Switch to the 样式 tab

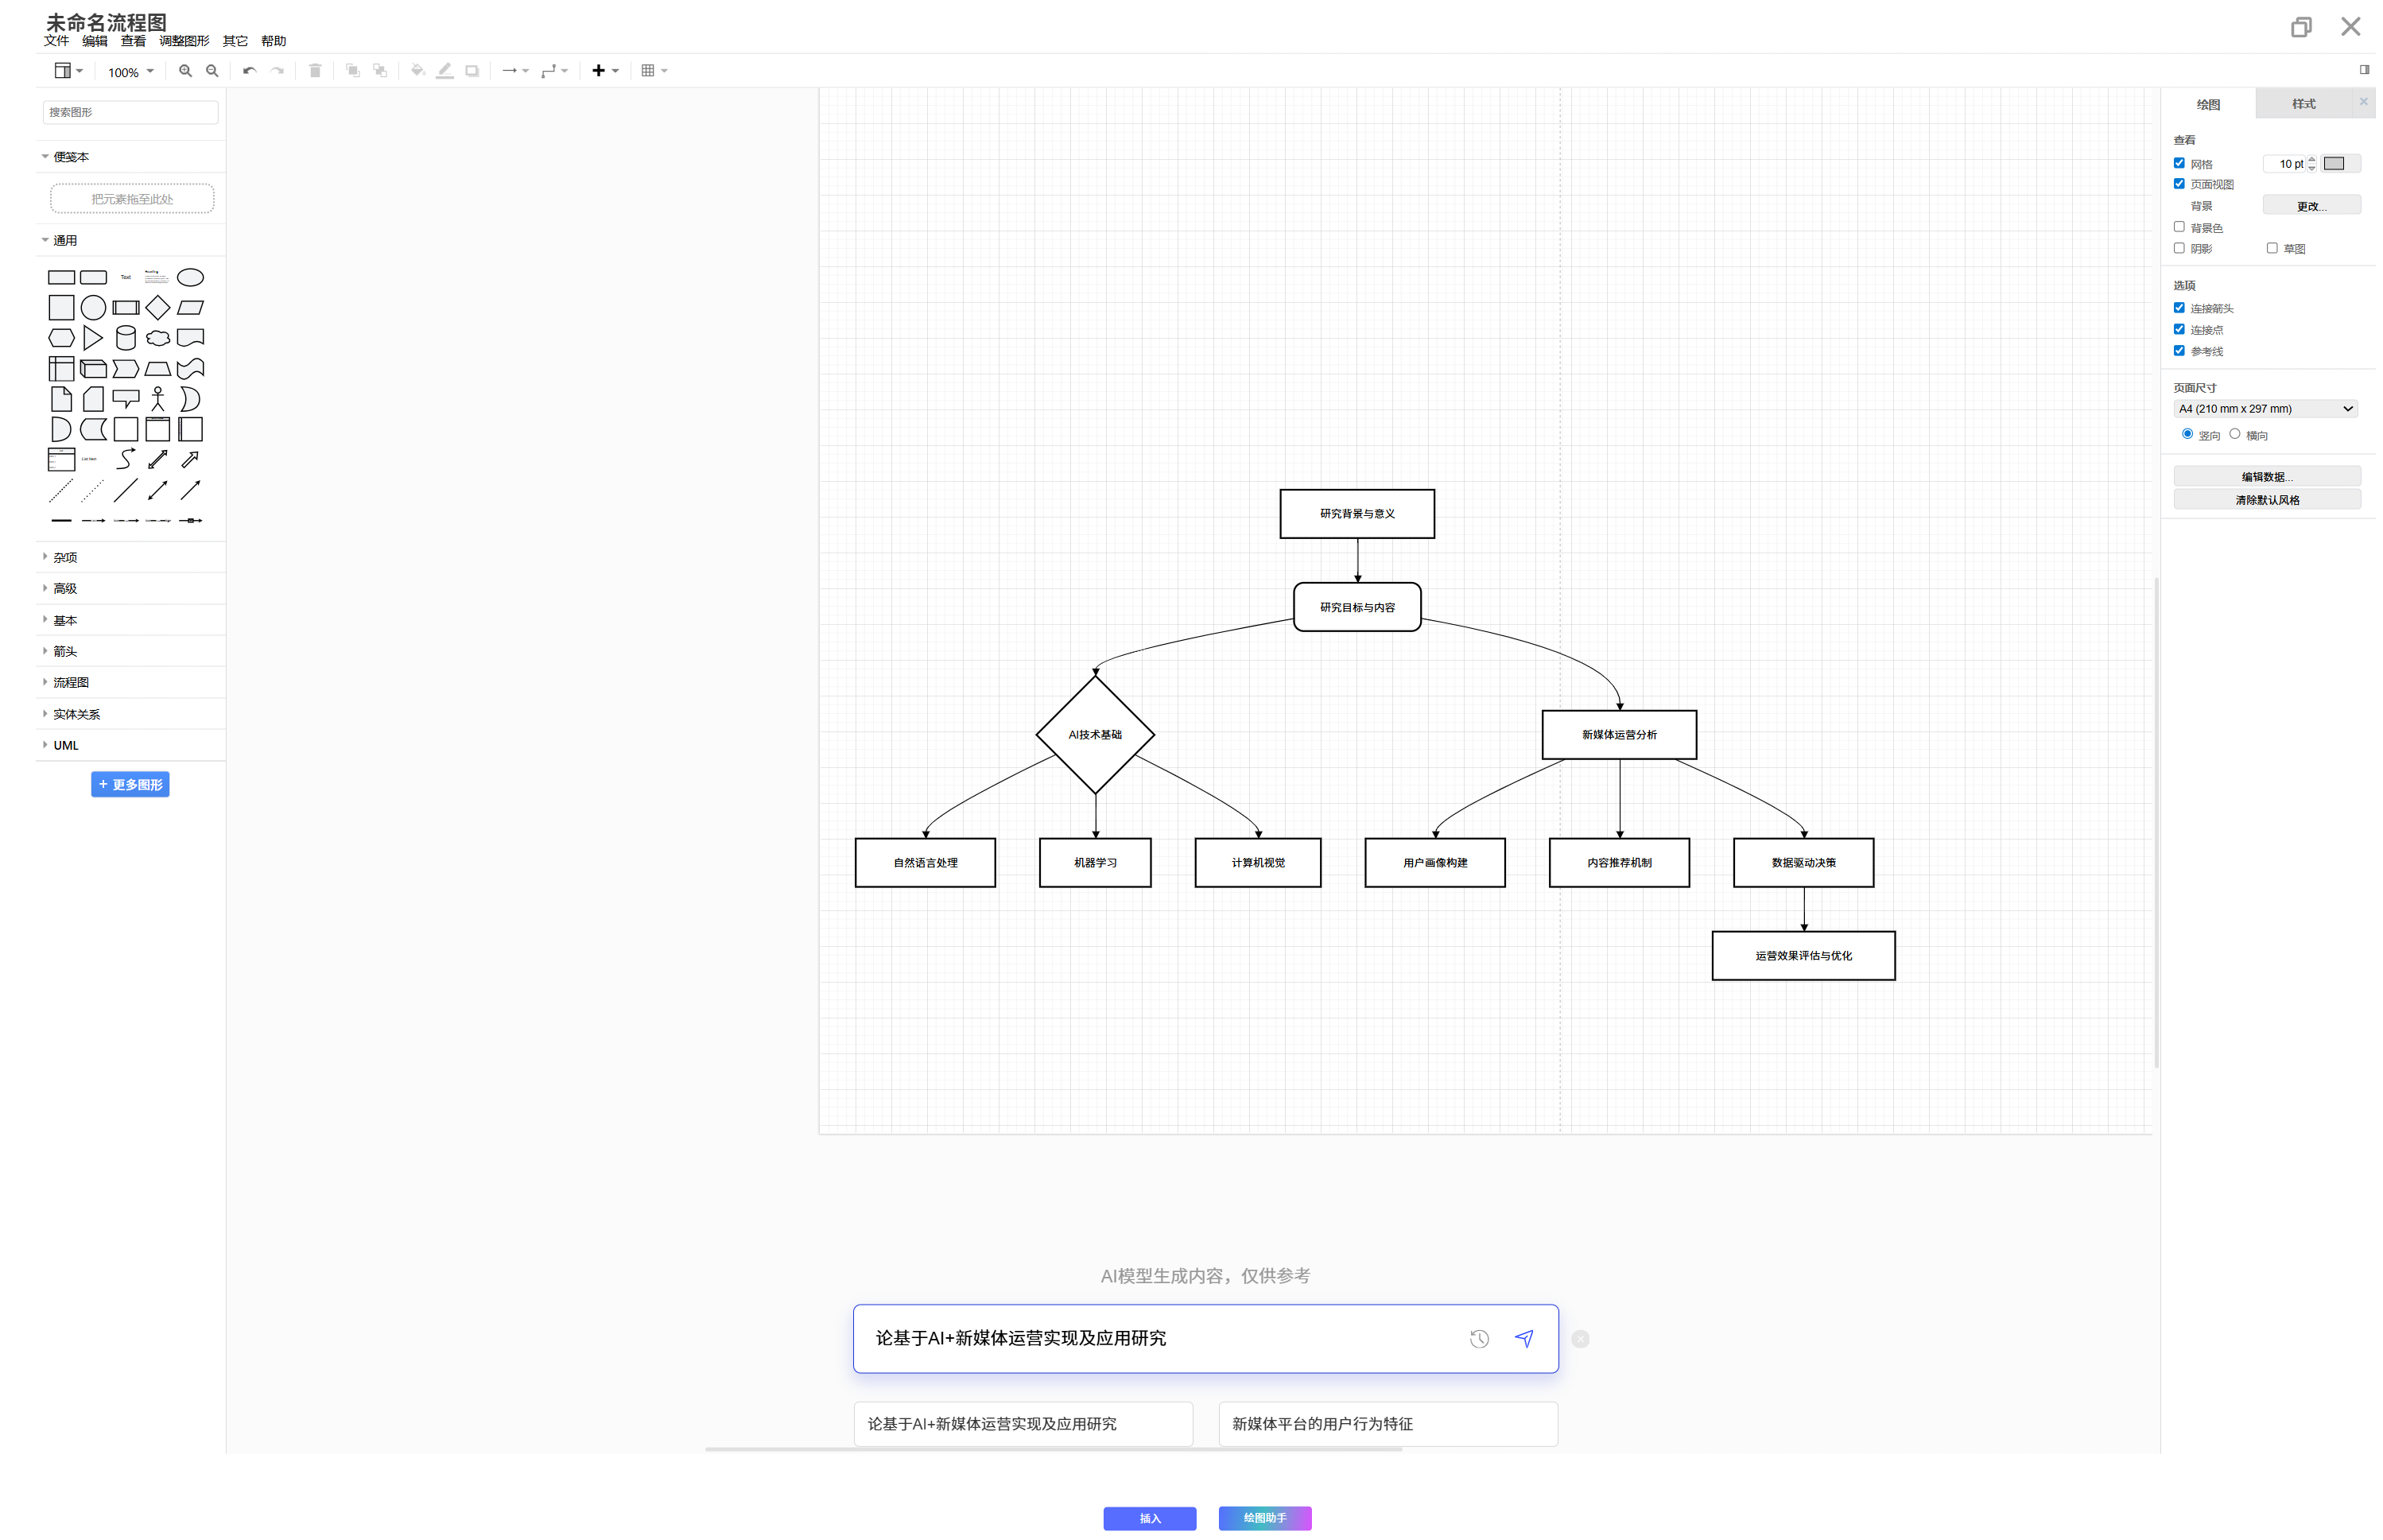coord(2303,104)
